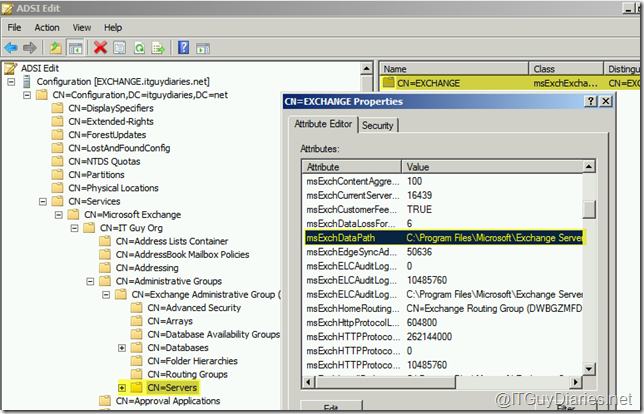The height and width of the screenshot is (414, 644).
Task: Open the View menu
Action: (82, 28)
